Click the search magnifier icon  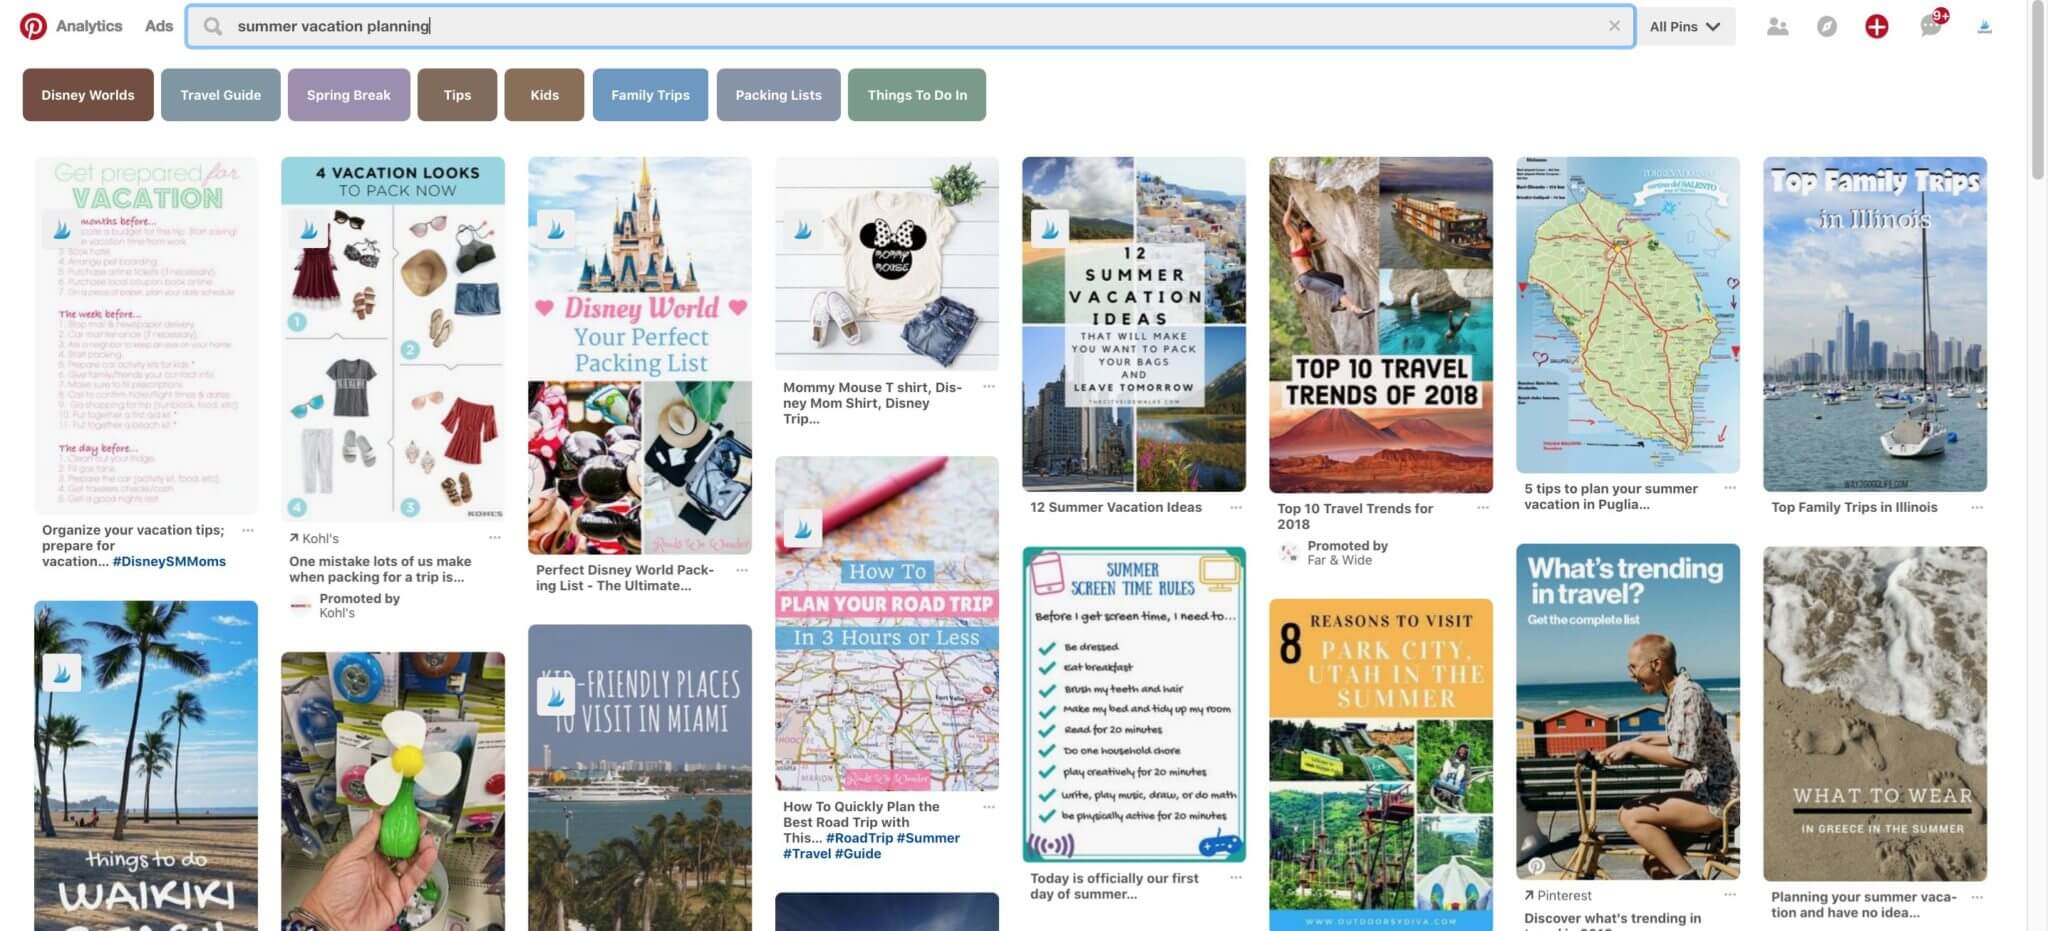coord(212,26)
